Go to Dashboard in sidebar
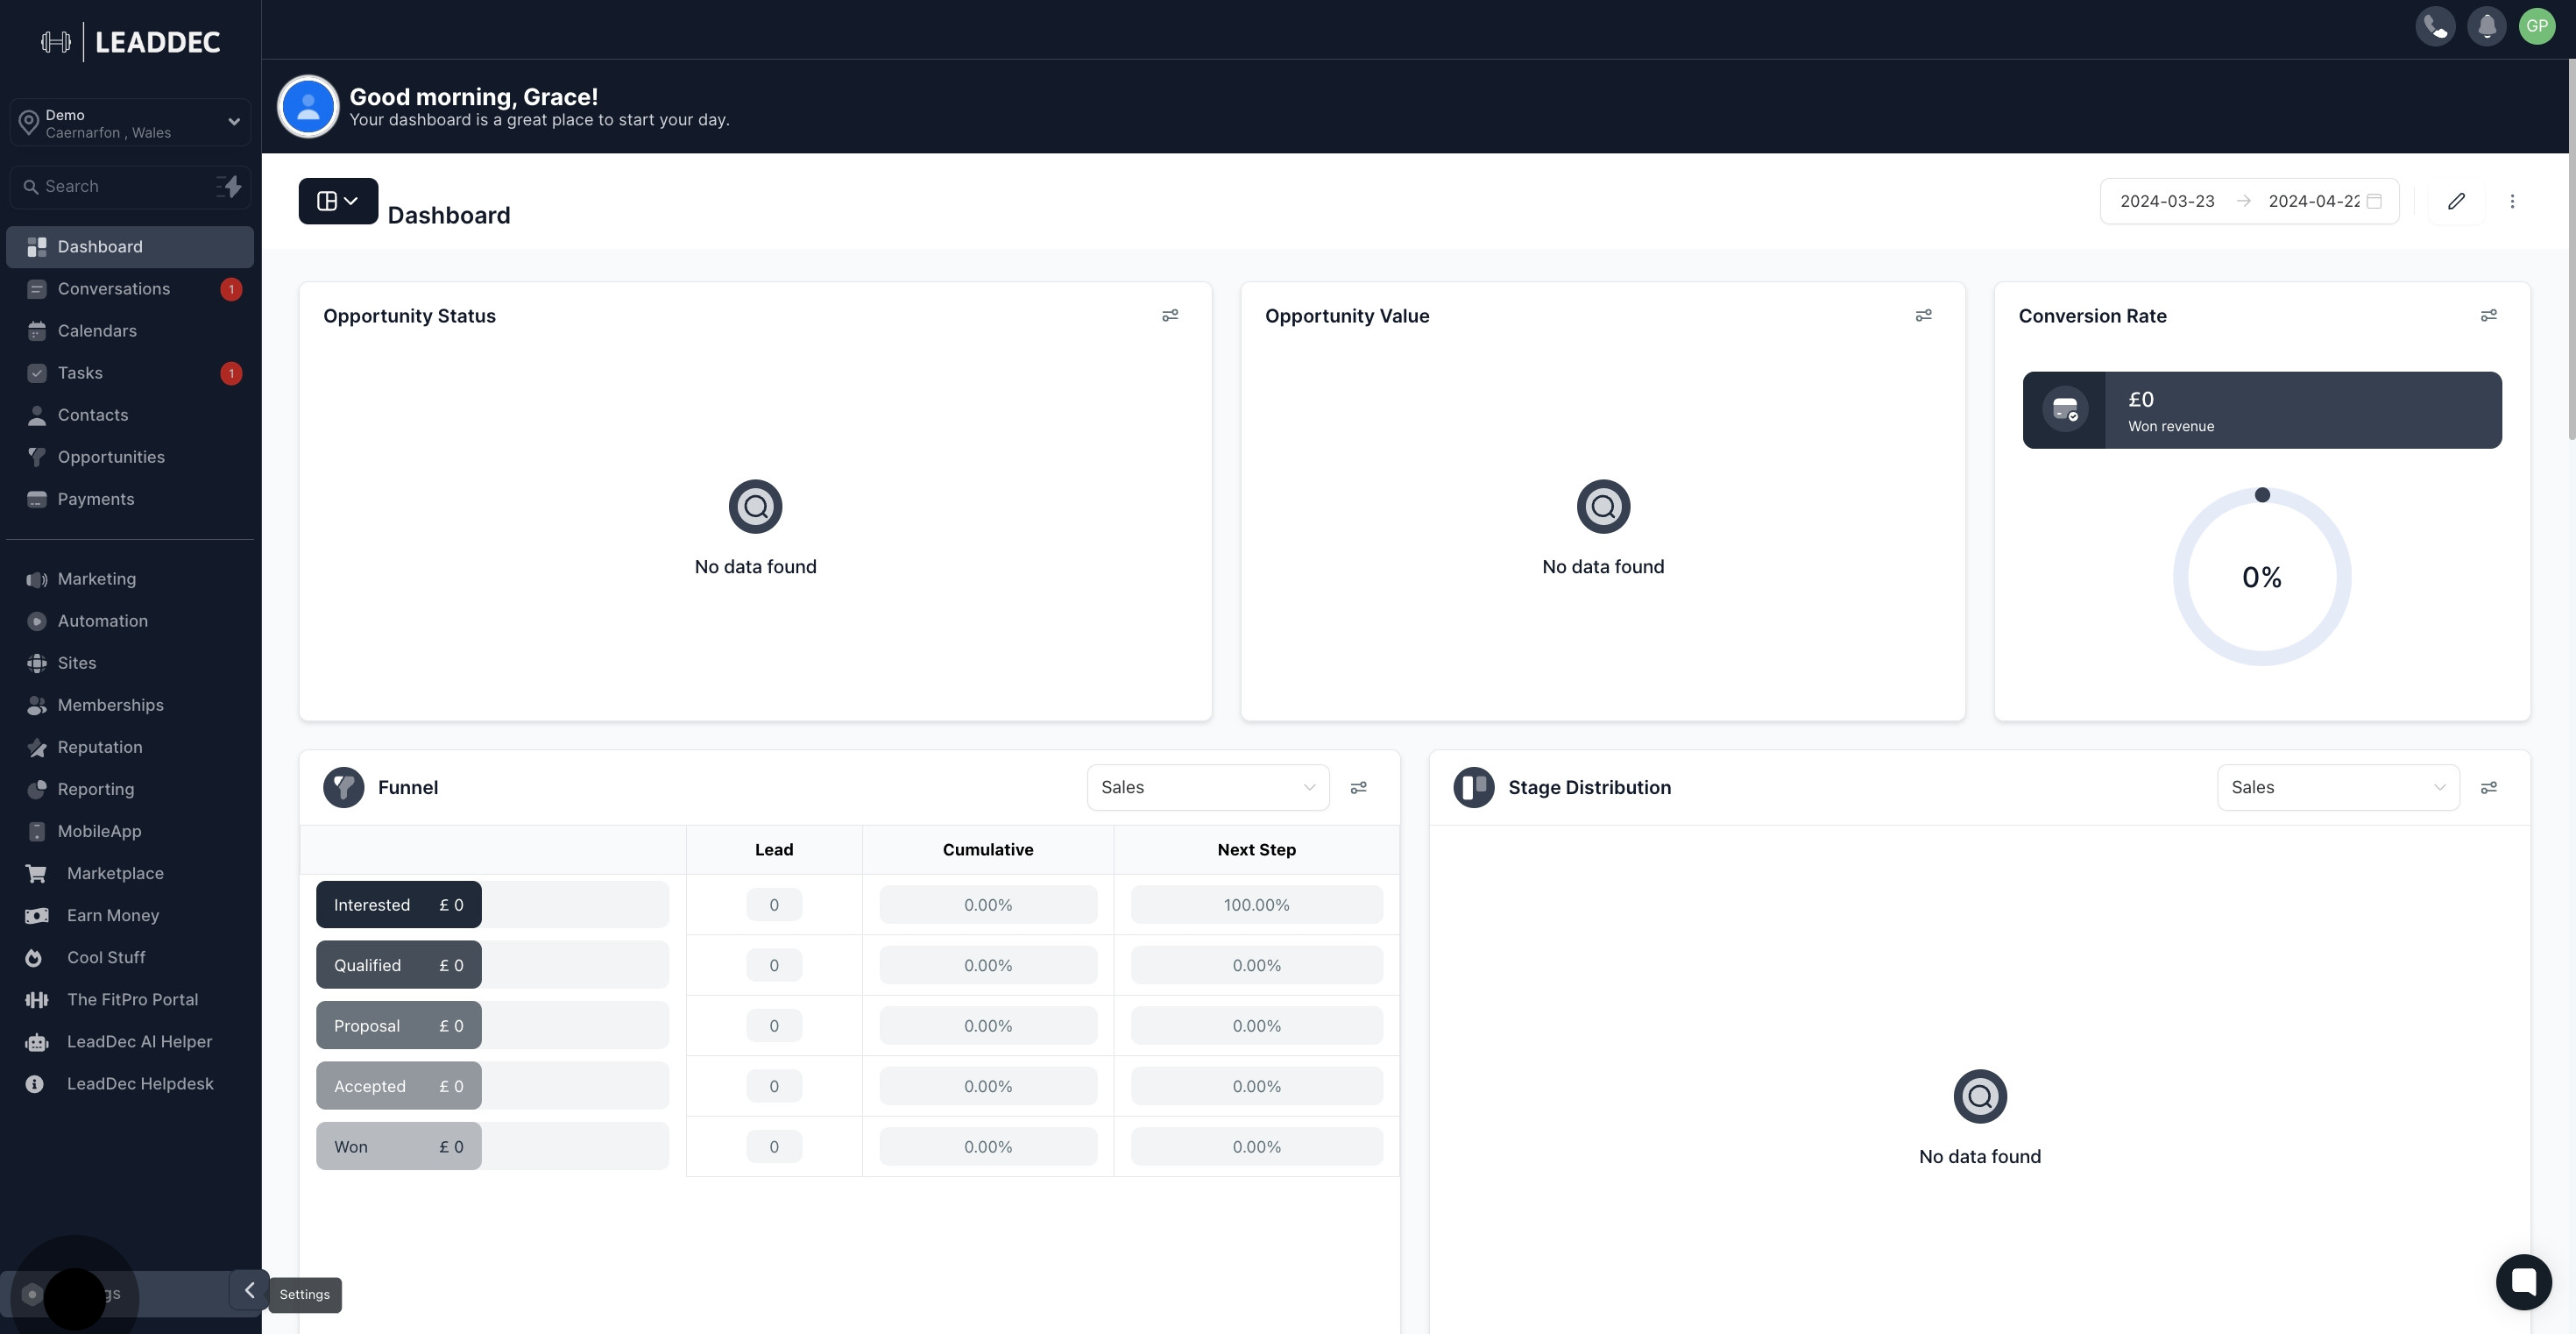 [130, 247]
